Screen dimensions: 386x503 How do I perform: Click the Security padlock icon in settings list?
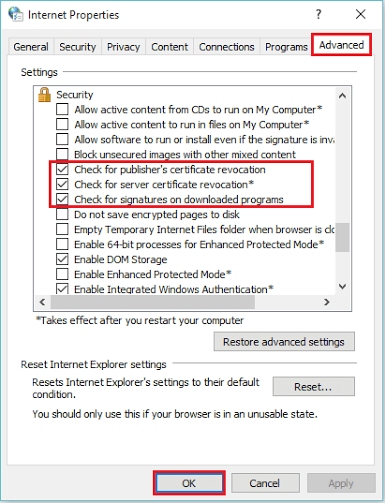pyautogui.click(x=44, y=95)
